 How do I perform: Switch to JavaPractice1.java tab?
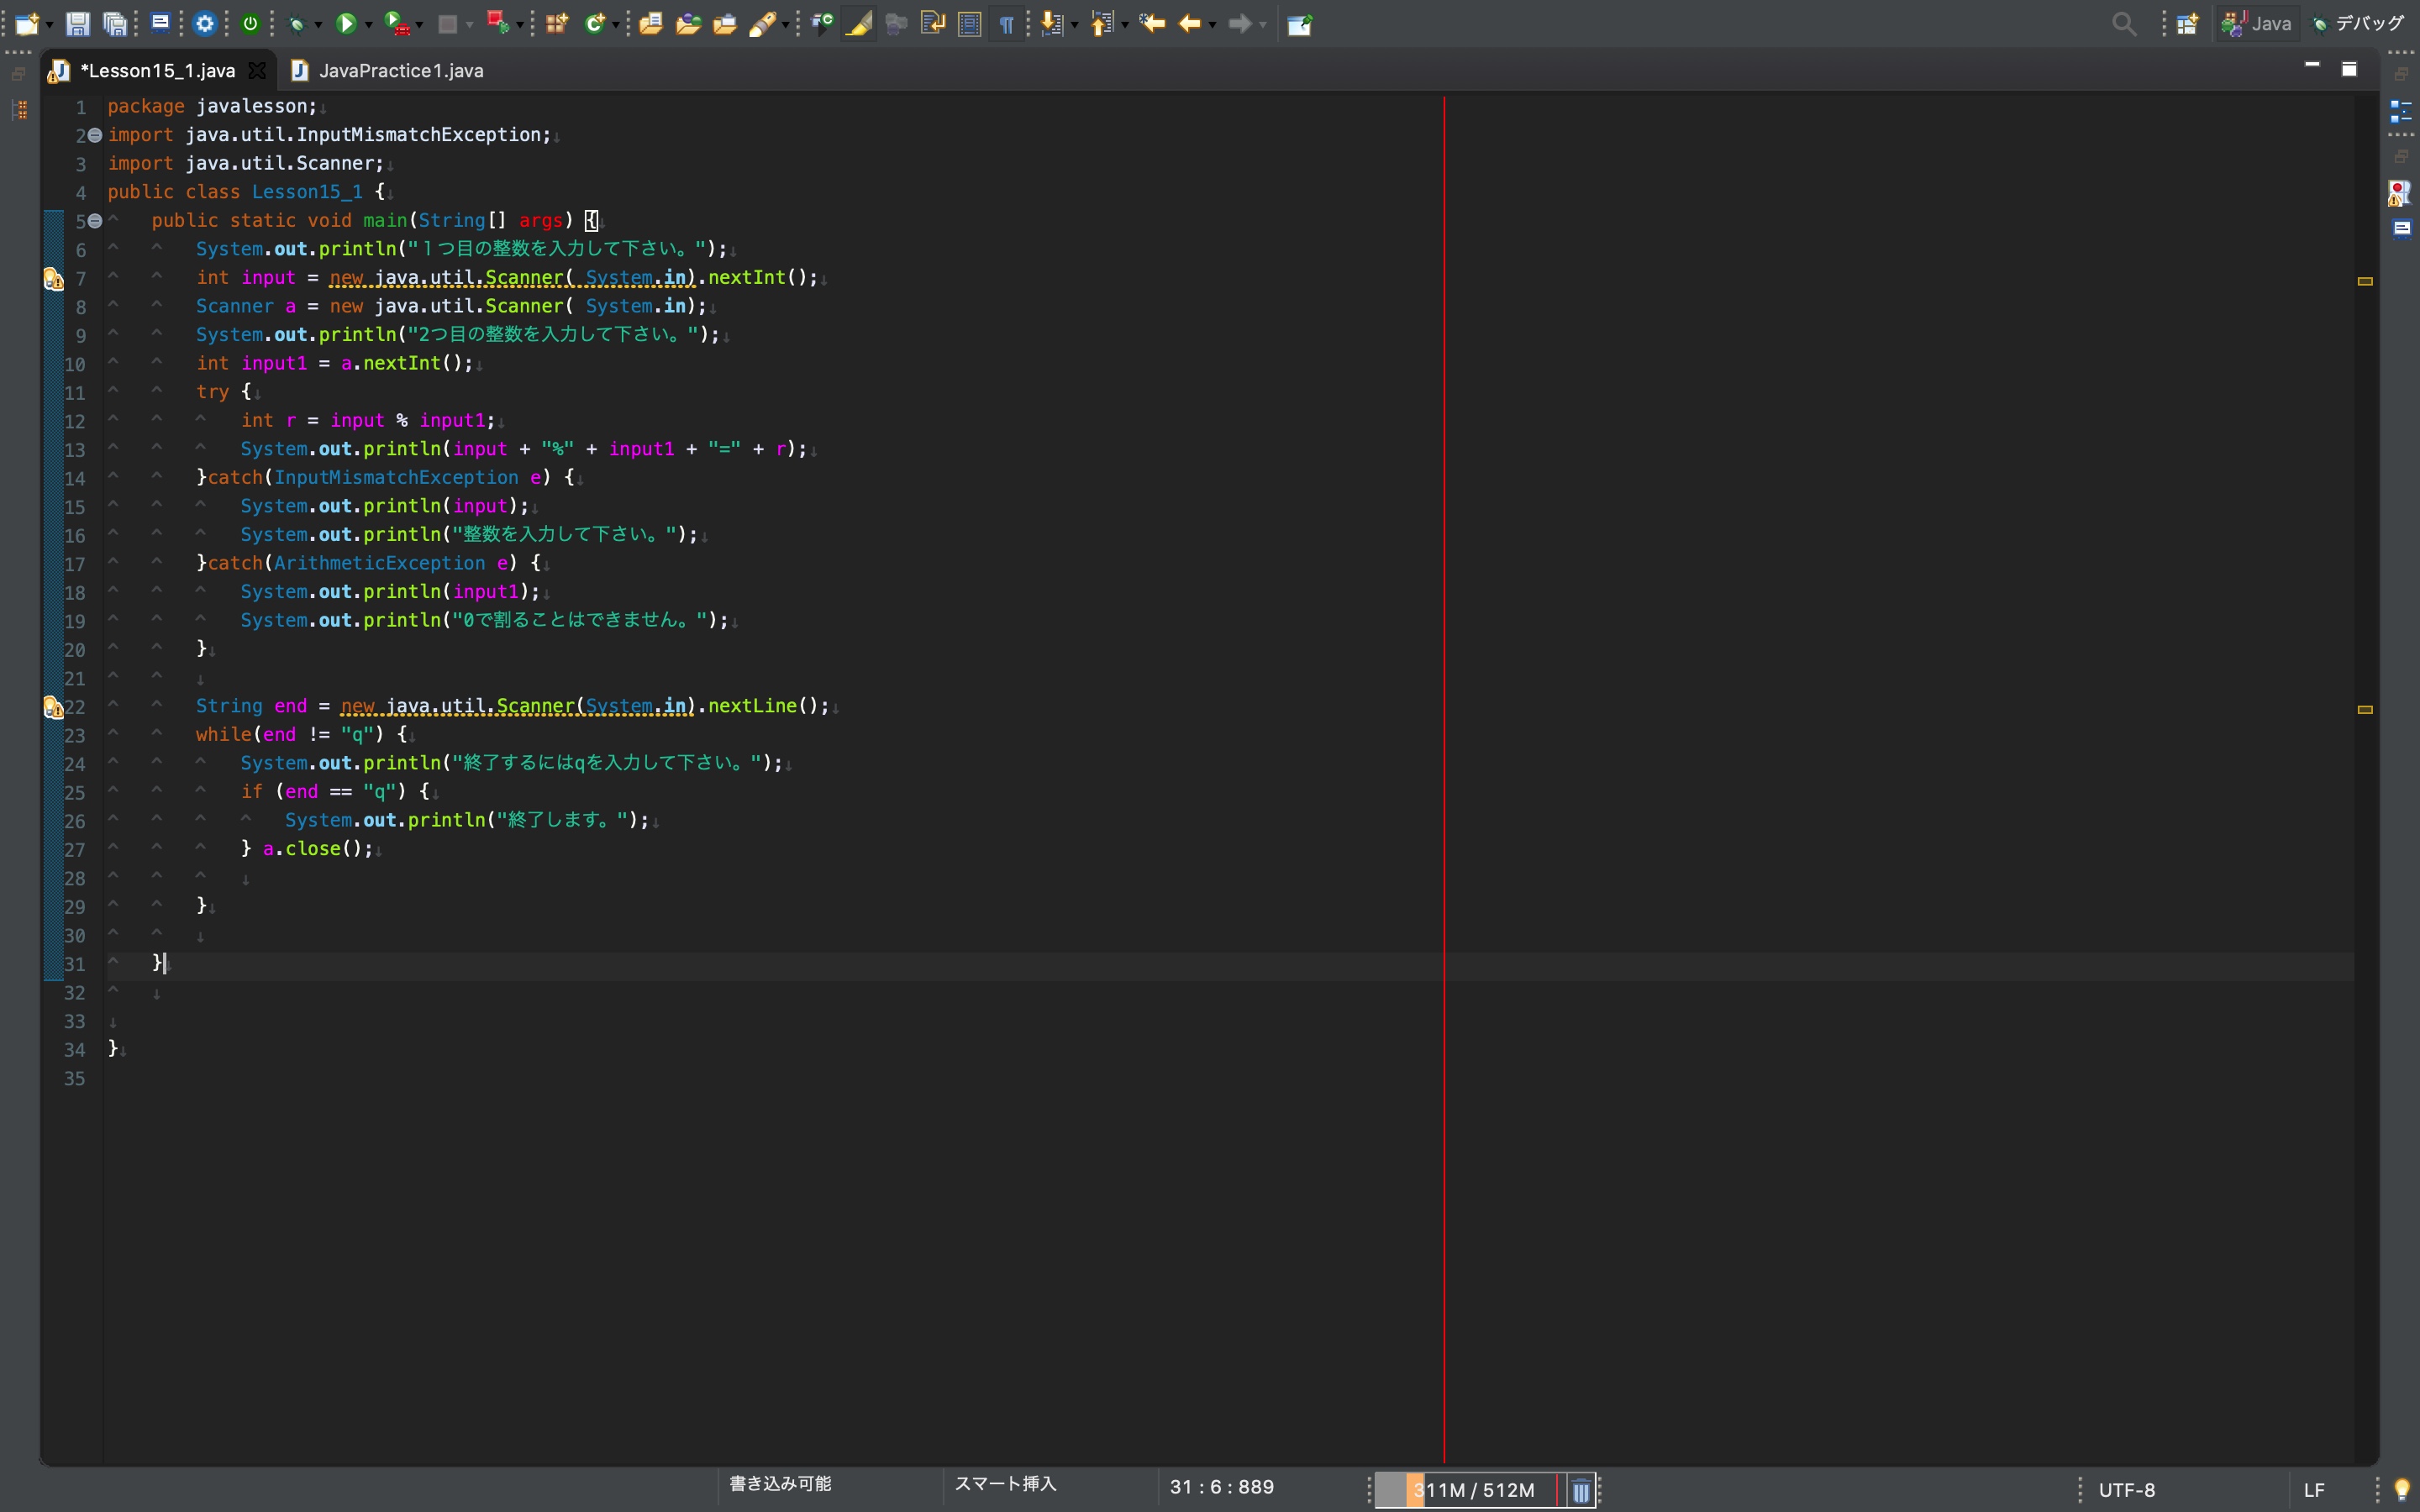400,71
